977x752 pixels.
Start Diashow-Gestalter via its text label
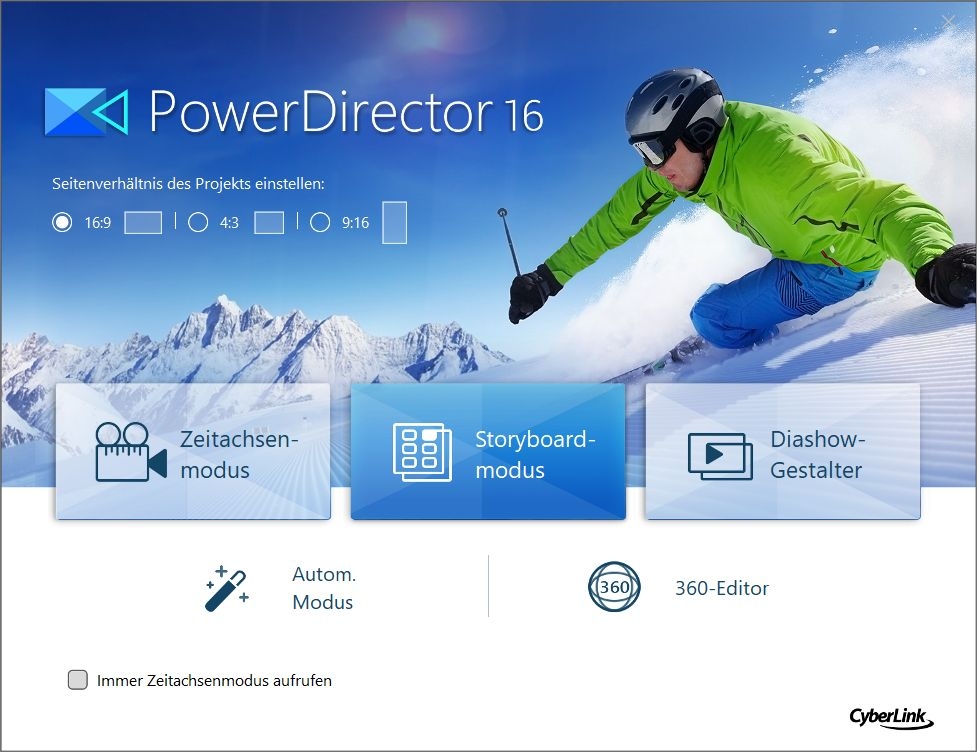pyautogui.click(x=816, y=454)
